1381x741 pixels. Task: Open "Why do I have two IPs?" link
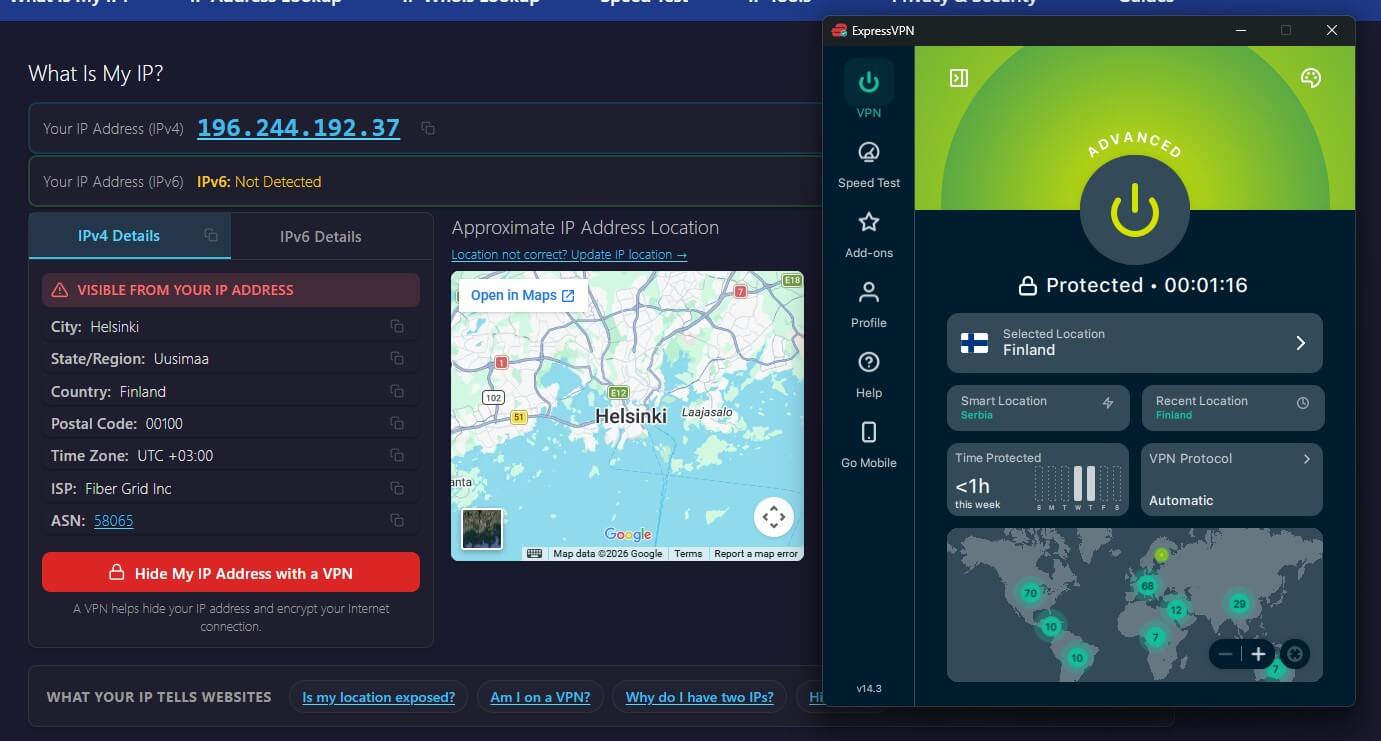click(x=700, y=697)
